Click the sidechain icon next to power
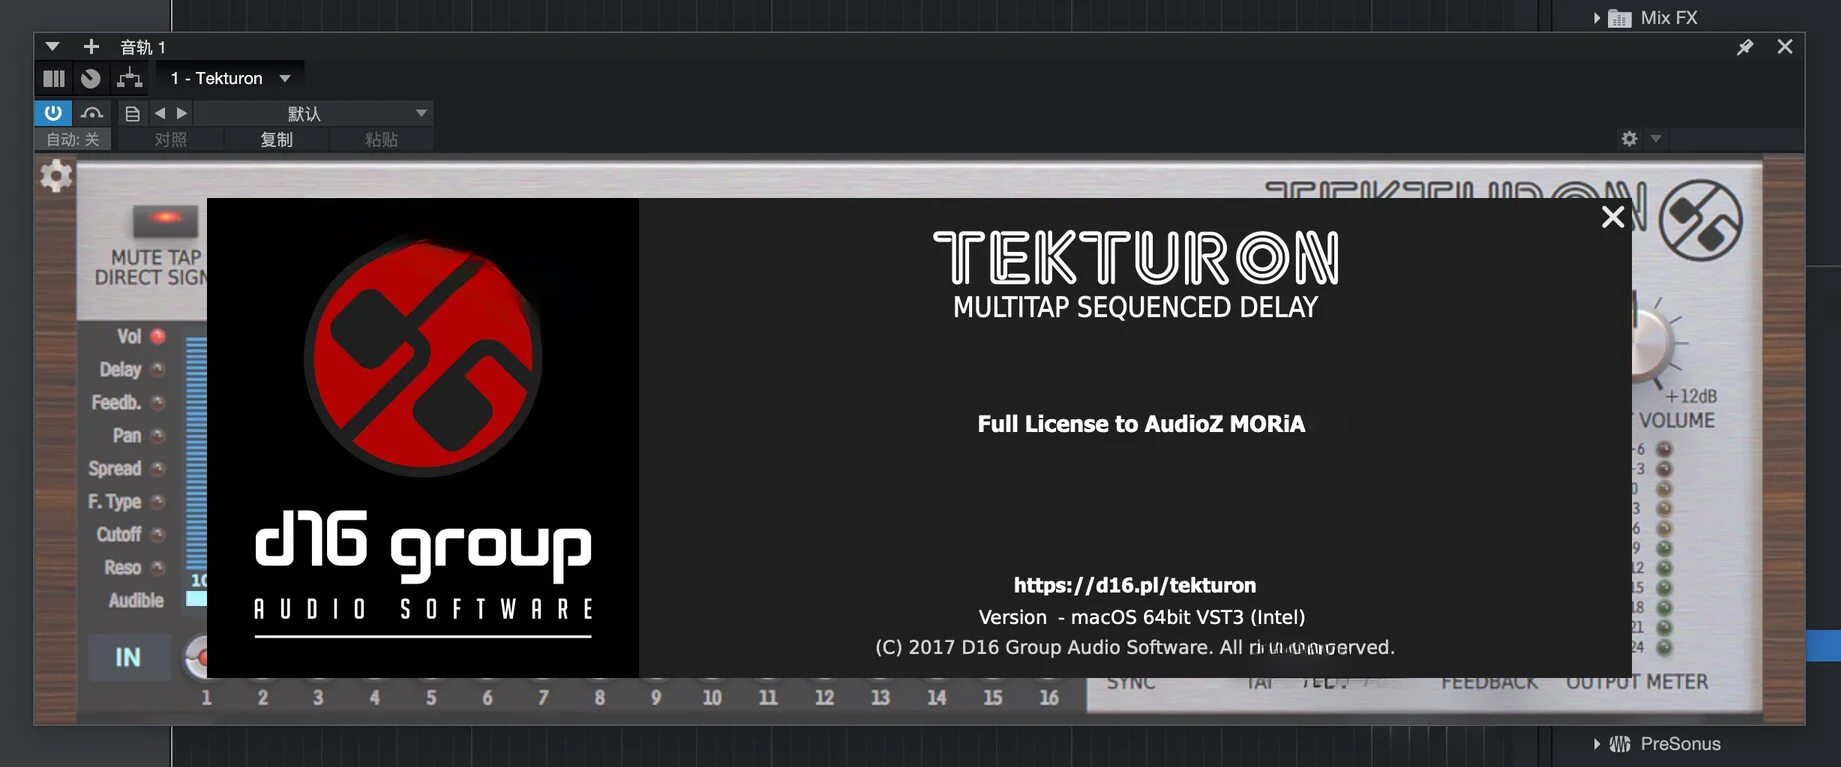Image resolution: width=1841 pixels, height=767 pixels. coord(92,113)
